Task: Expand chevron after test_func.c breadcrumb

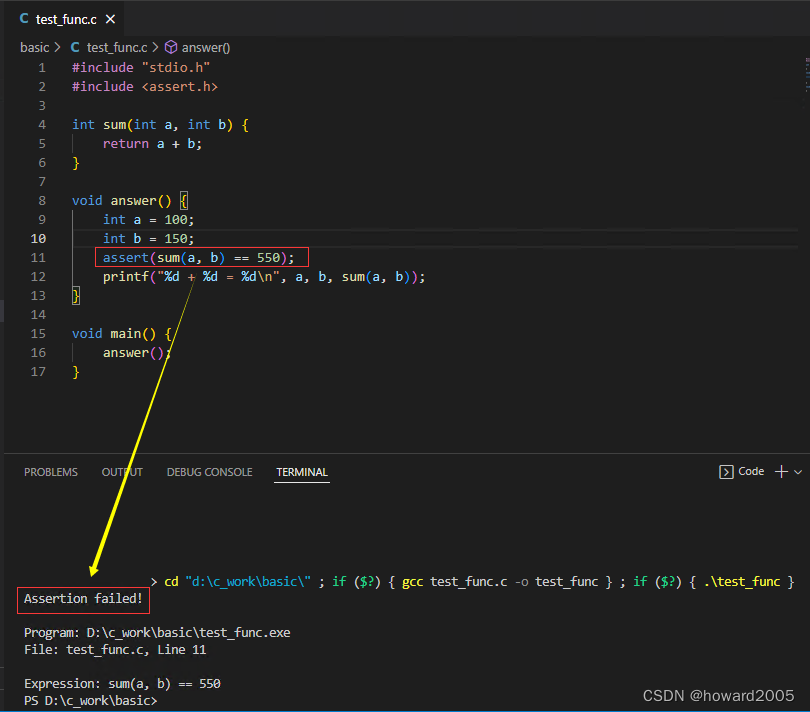Action: pos(155,48)
